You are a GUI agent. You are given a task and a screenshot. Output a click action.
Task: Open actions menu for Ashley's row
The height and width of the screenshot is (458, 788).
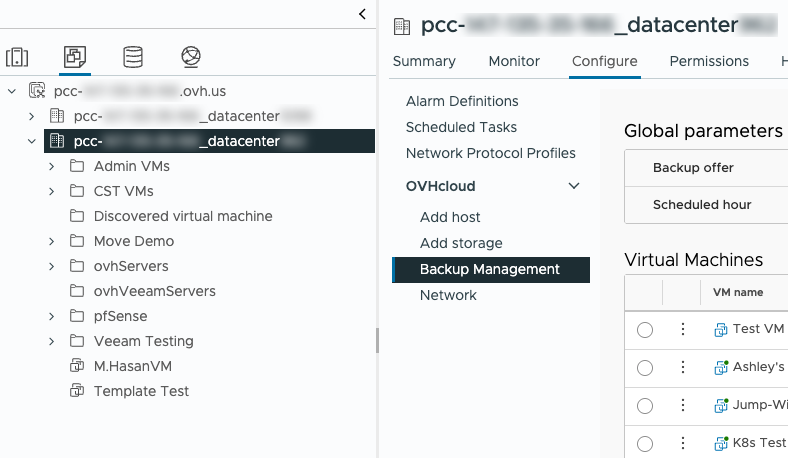pos(682,367)
